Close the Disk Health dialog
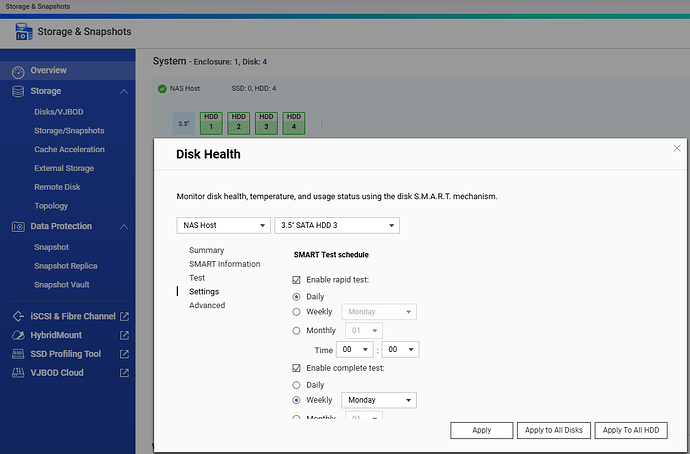The image size is (690, 454). coord(677,148)
